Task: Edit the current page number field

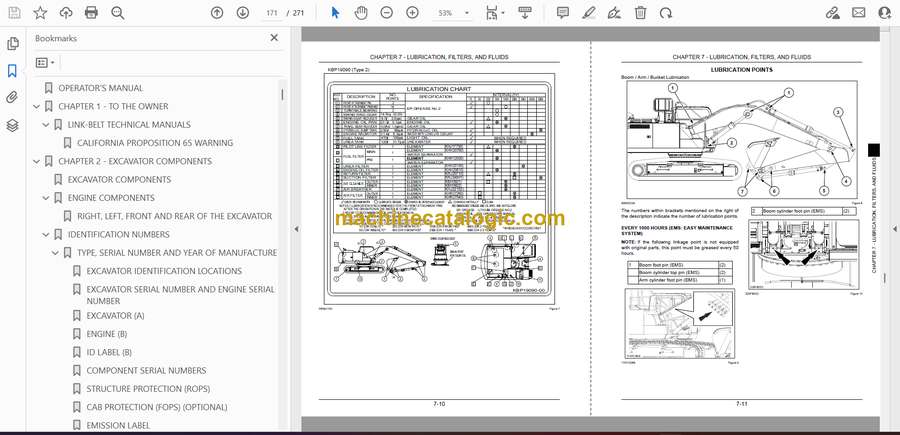Action: point(271,13)
